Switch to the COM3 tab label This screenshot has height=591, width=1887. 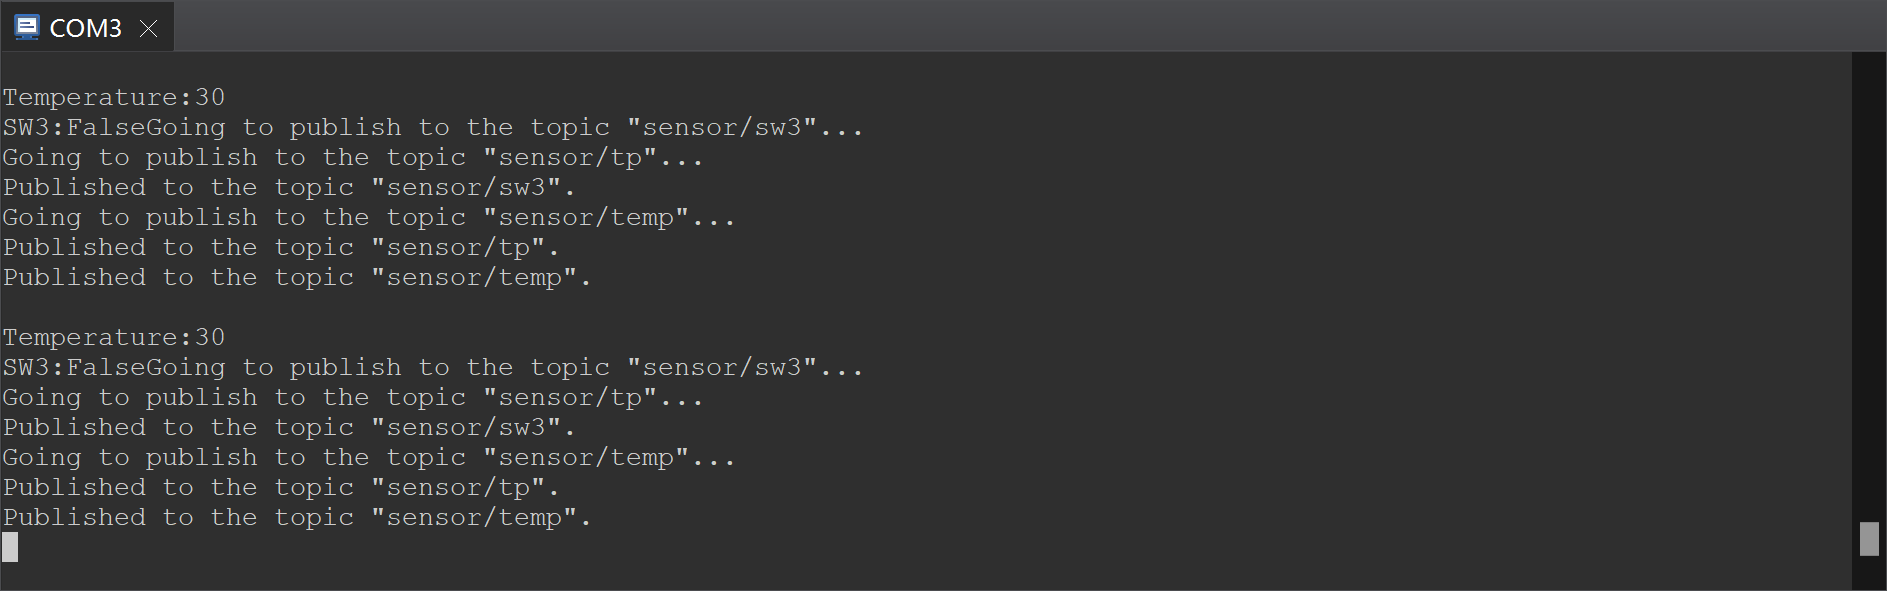[x=86, y=28]
